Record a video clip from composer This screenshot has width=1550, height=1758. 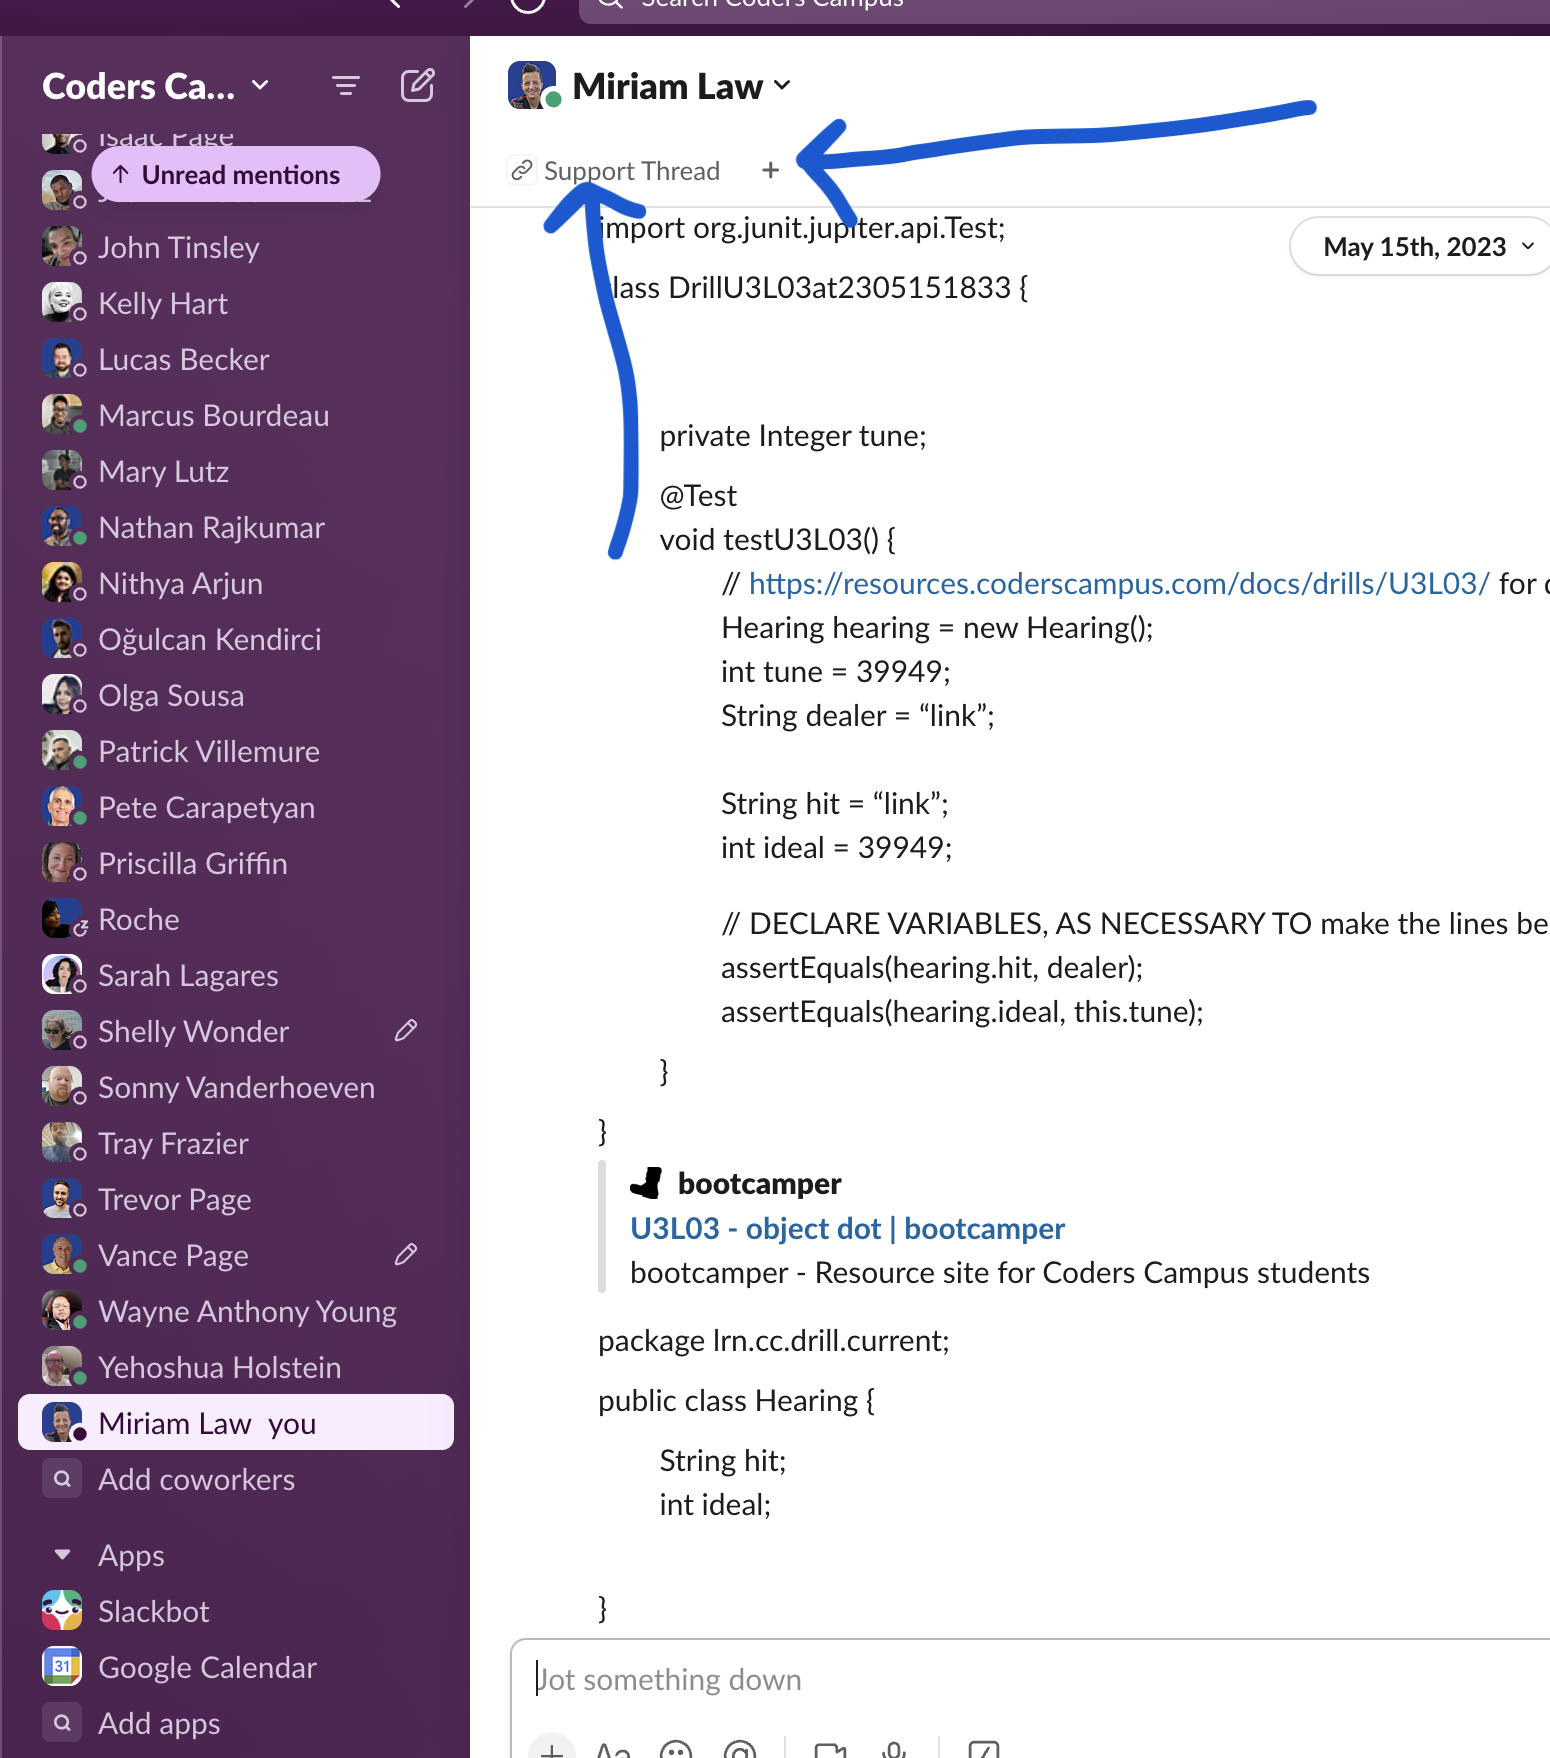830,1750
